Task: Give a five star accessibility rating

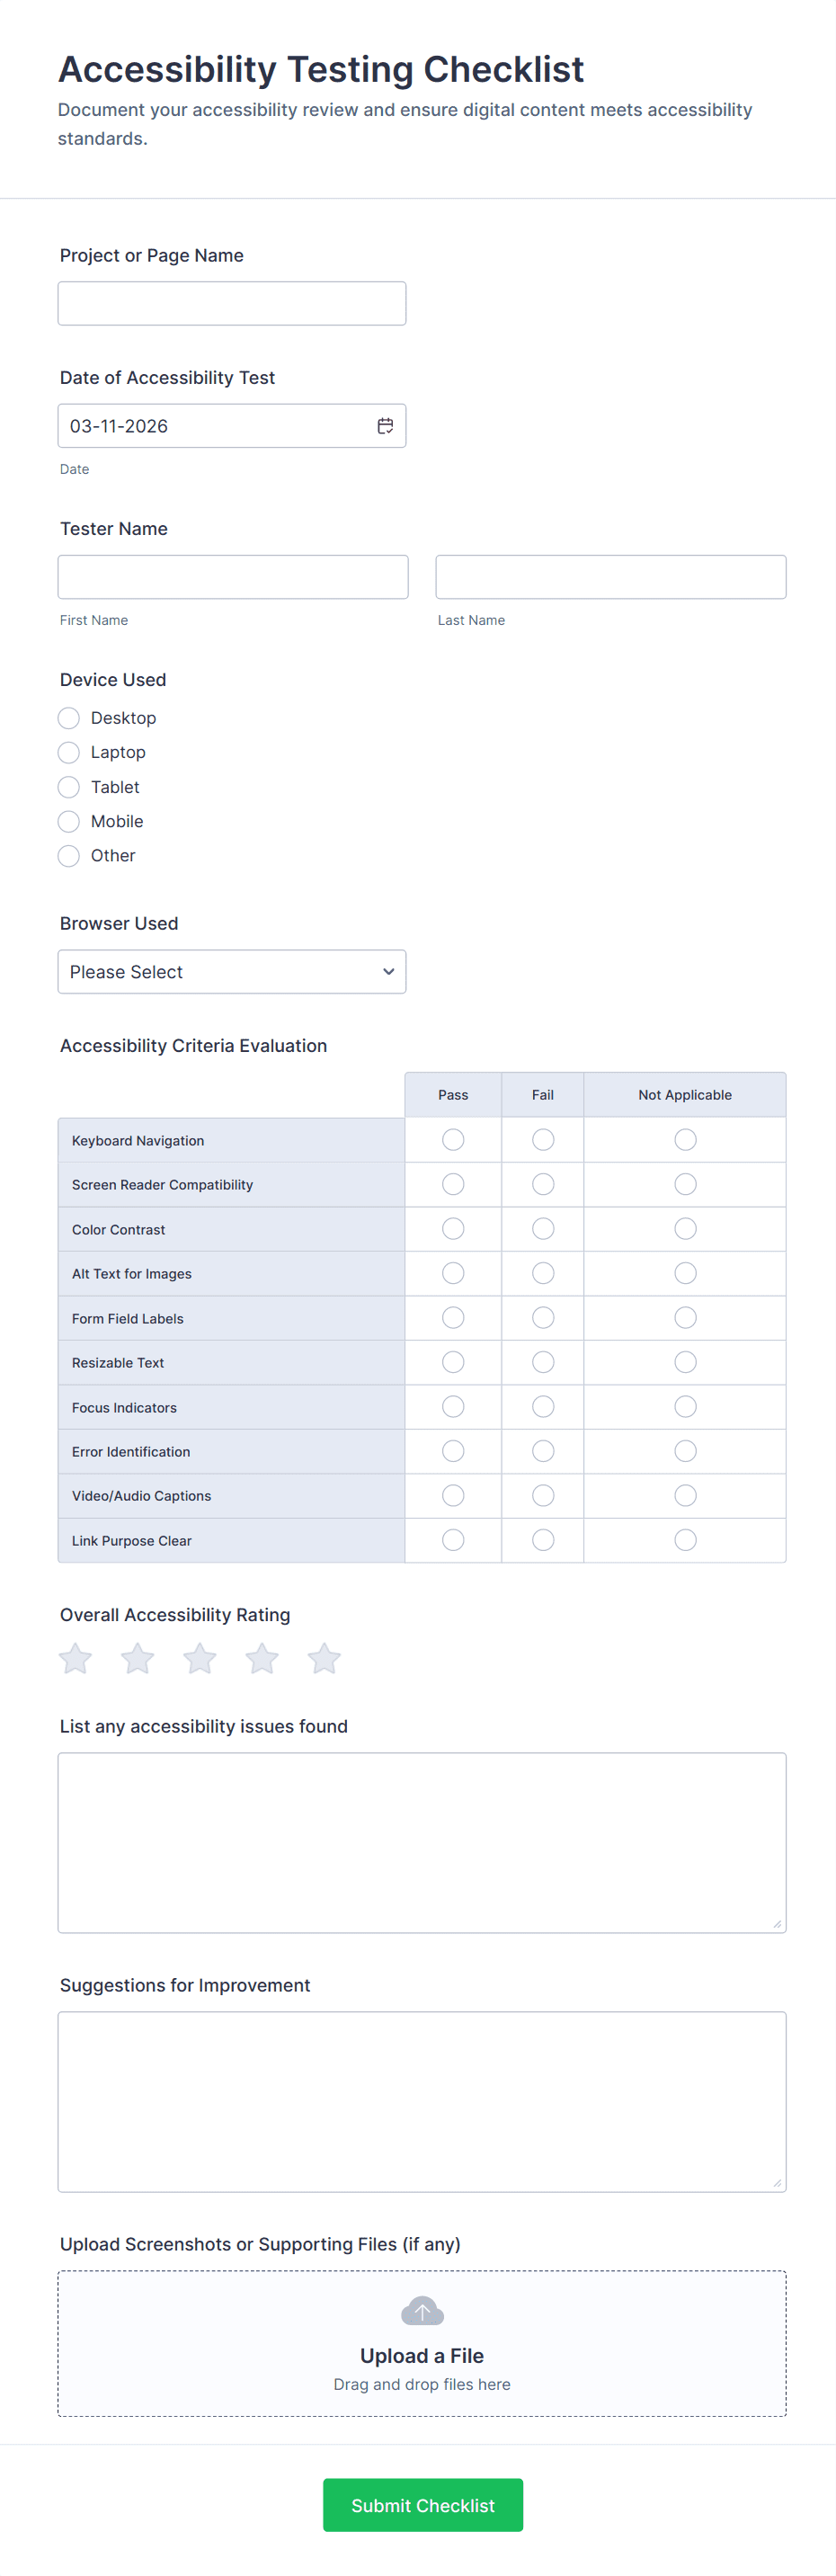Action: [324, 1659]
